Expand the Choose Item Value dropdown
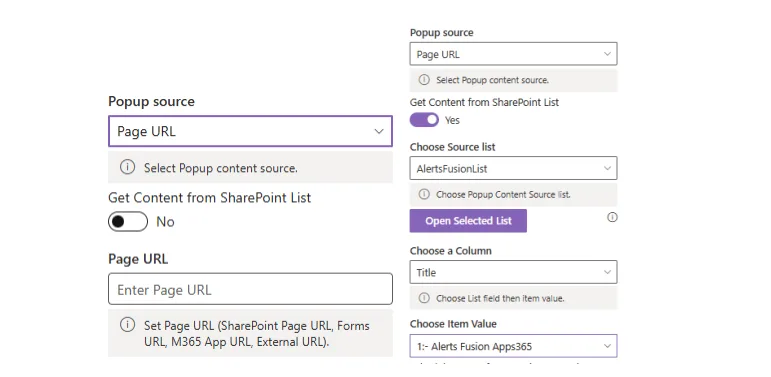 [513, 346]
